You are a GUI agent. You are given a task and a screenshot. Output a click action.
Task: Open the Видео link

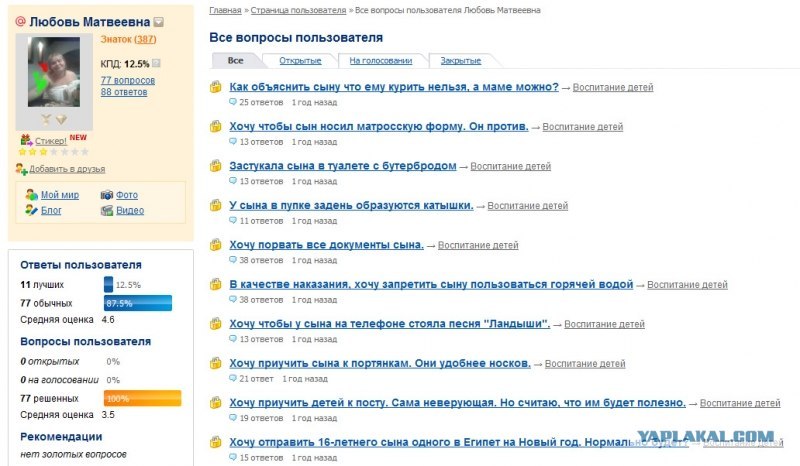pos(130,210)
